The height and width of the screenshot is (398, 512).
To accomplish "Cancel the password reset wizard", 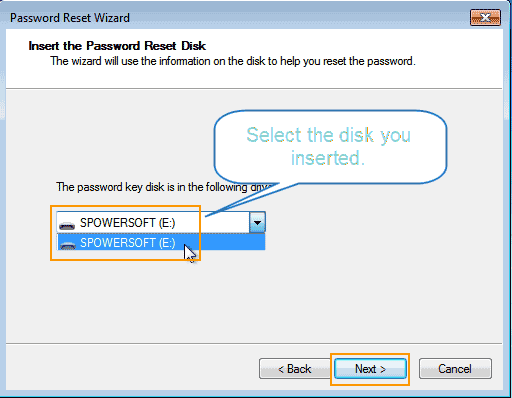I will click(455, 369).
